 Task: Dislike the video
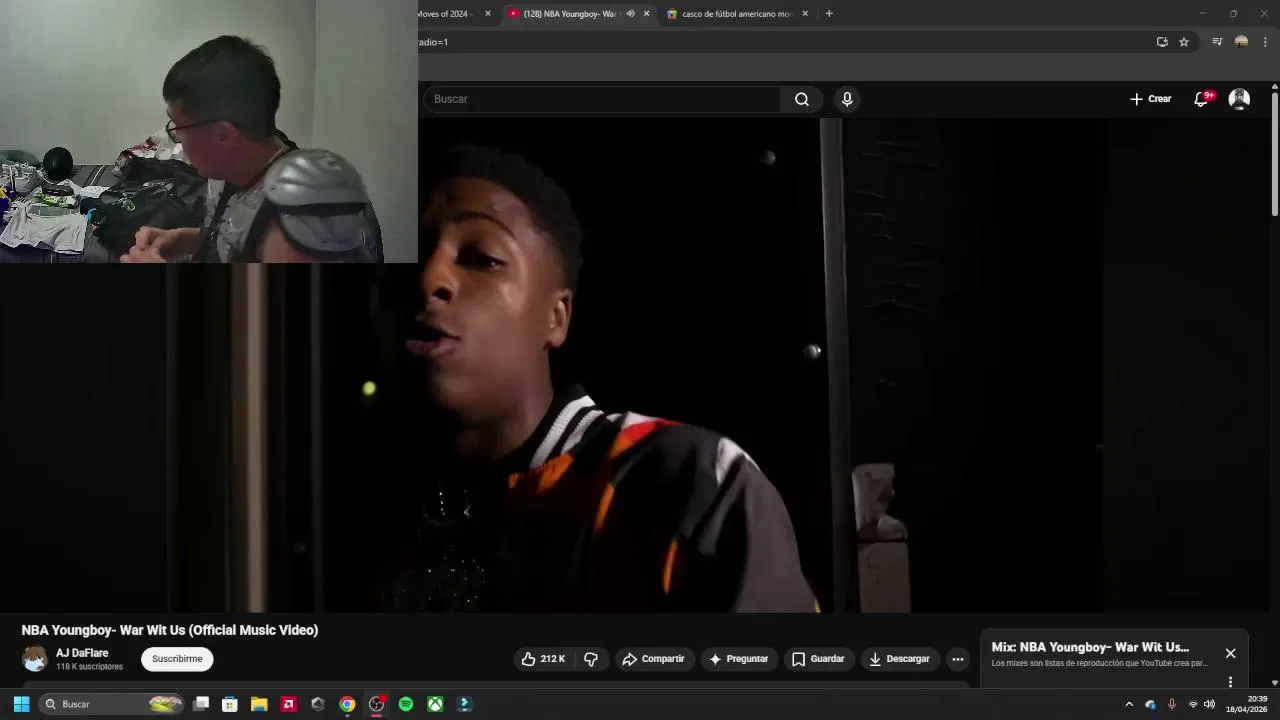591,659
